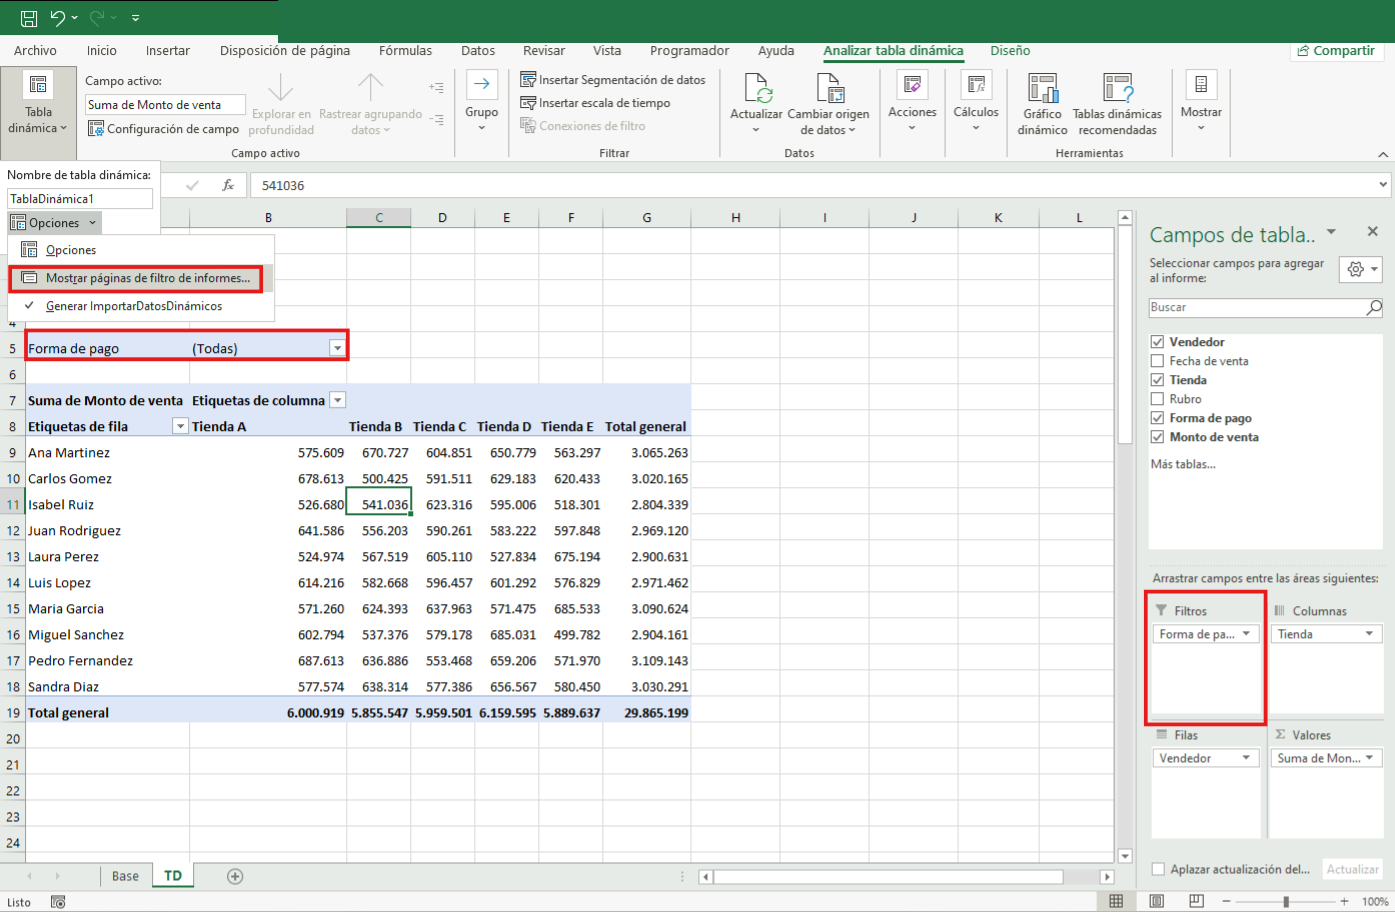Click the Más tablas... link
This screenshot has height=912, width=1395.
pyautogui.click(x=1183, y=464)
